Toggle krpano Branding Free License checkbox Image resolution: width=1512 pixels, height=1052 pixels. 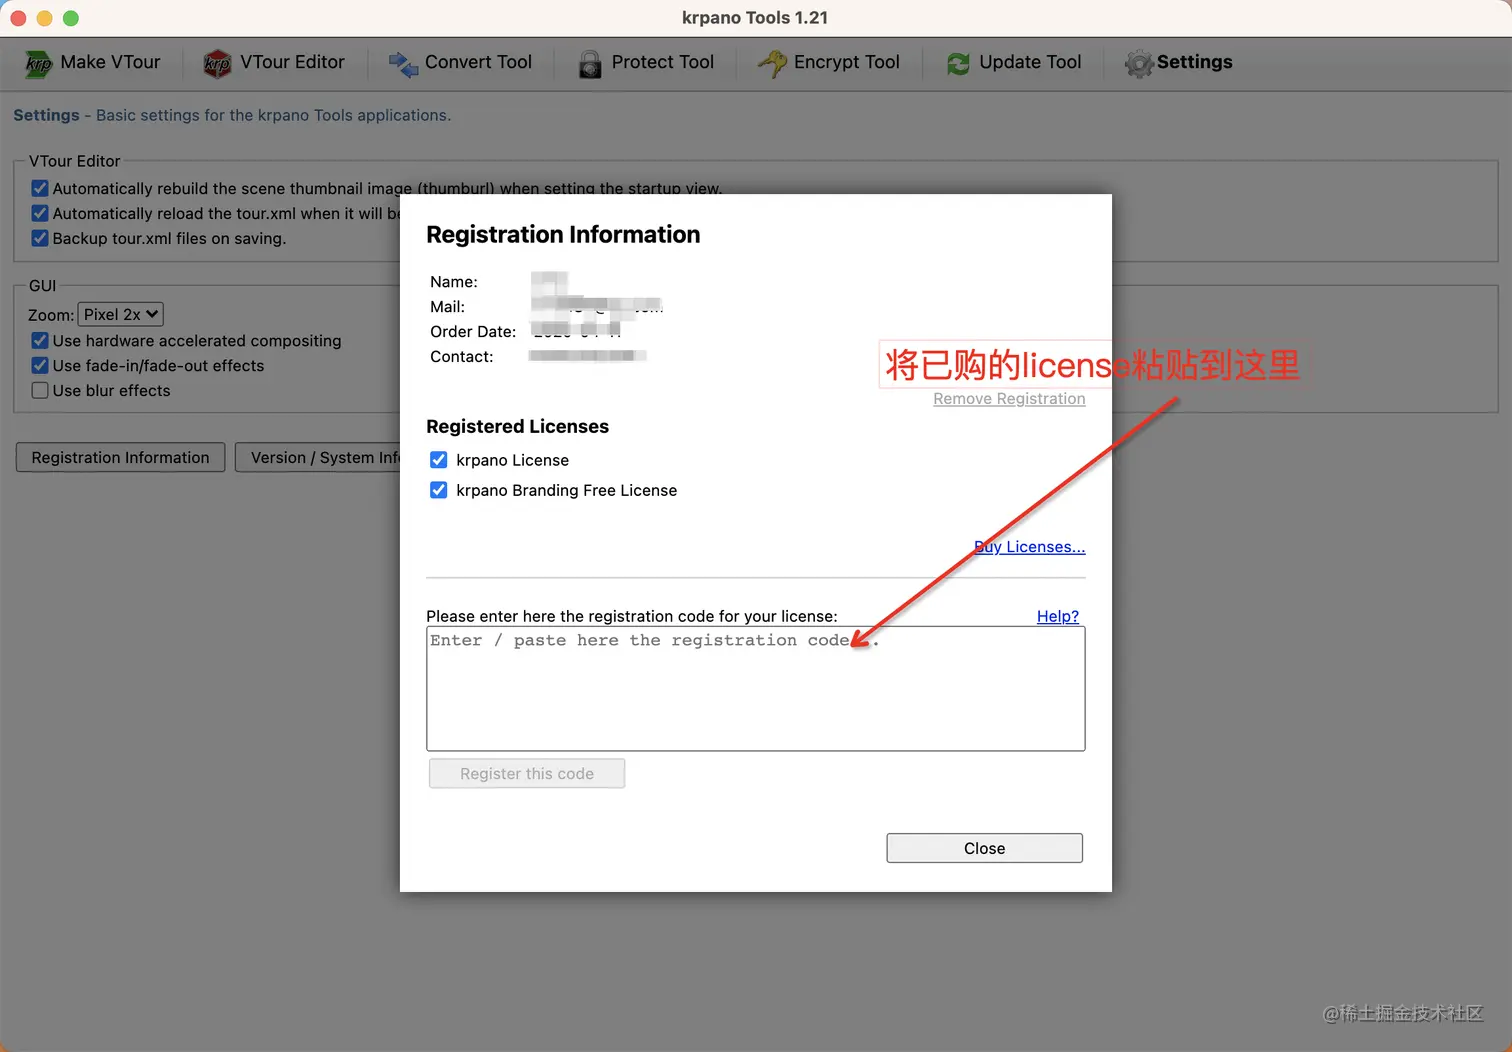click(x=438, y=490)
